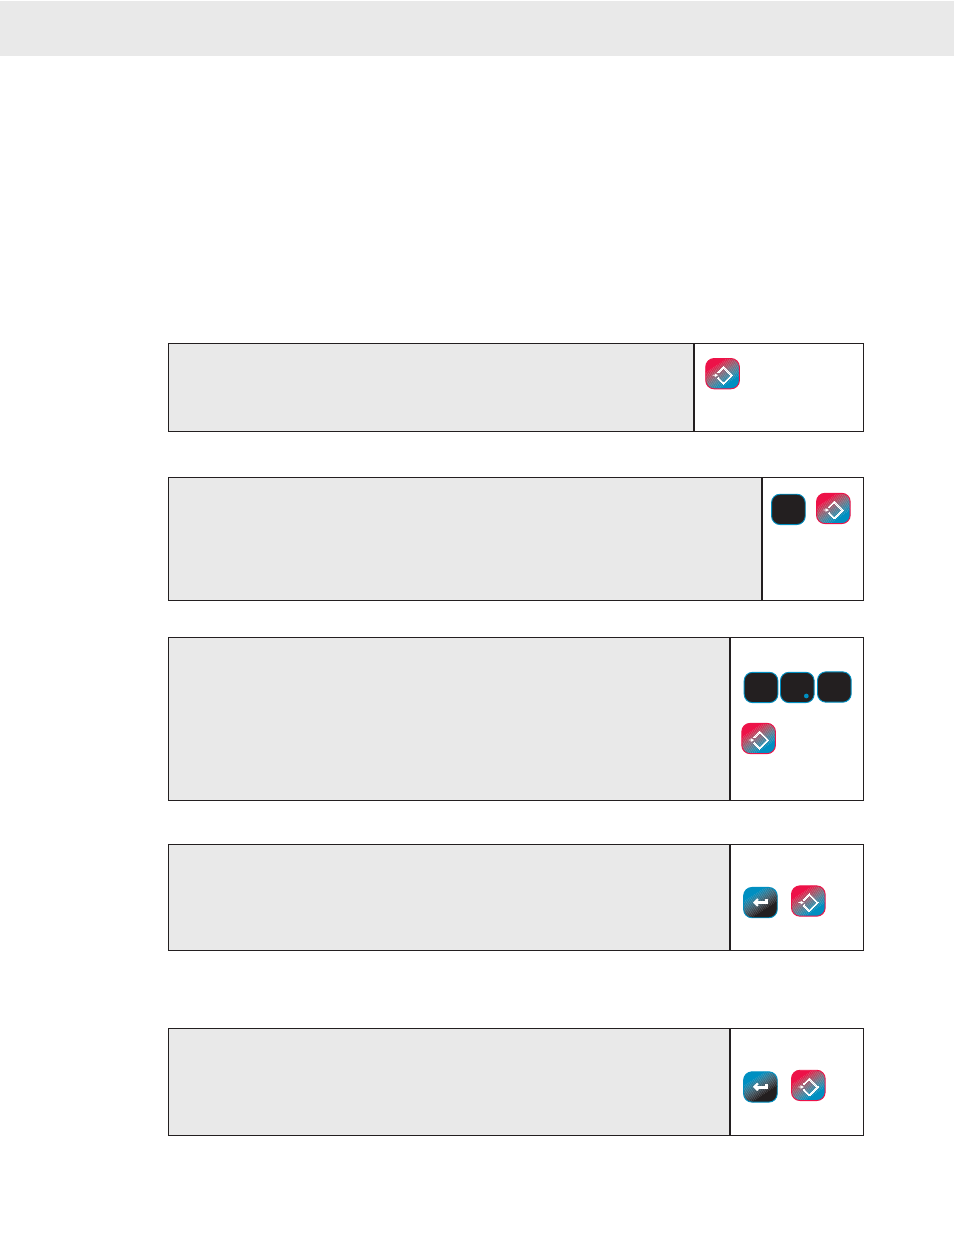Click the first of the three black keys
954x1235 pixels.
click(760, 688)
